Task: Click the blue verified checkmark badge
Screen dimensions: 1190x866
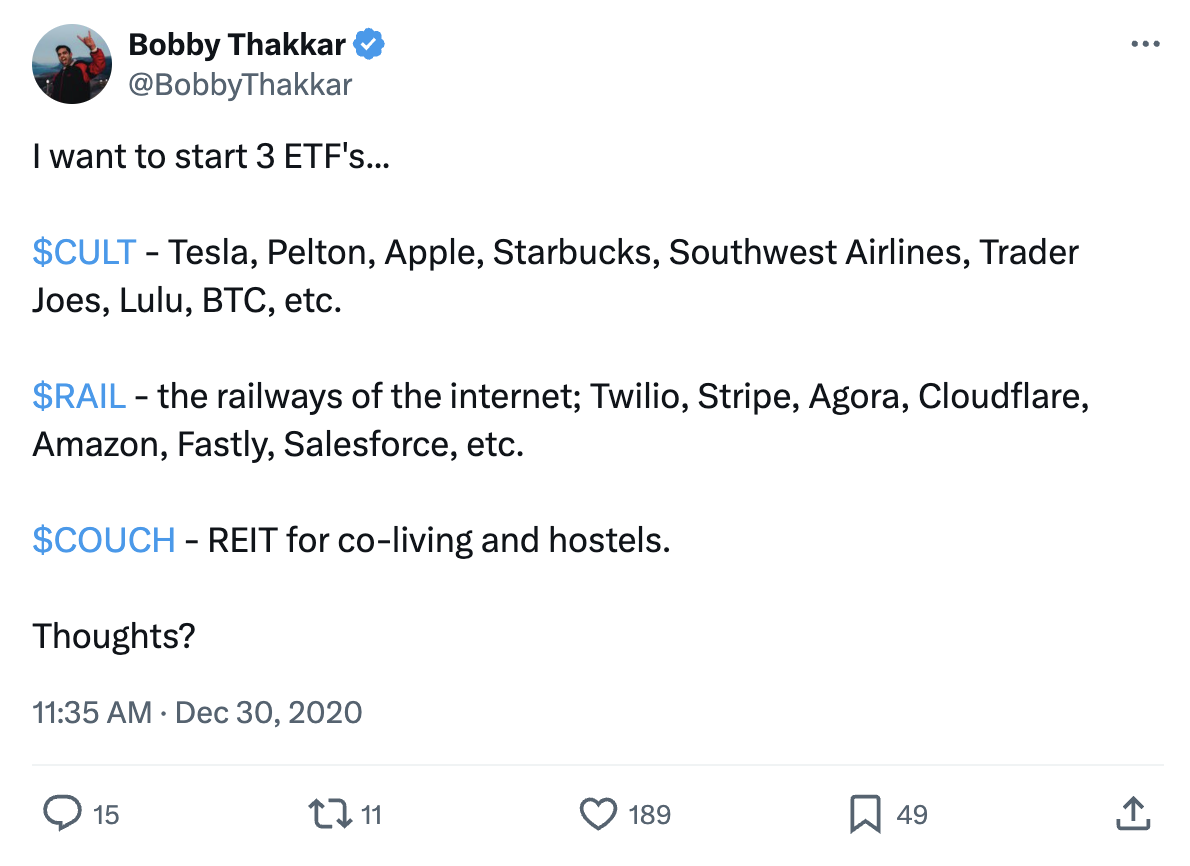Action: [371, 45]
